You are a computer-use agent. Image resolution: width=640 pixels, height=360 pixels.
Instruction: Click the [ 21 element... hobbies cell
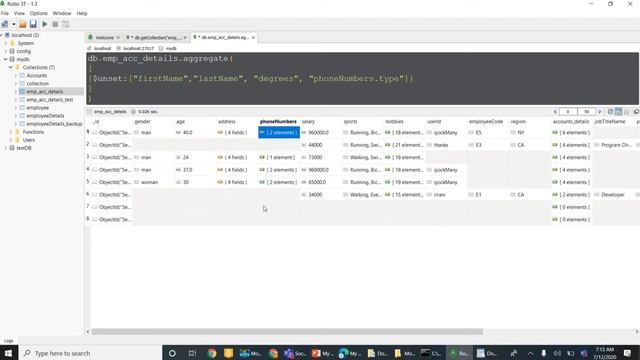404,145
